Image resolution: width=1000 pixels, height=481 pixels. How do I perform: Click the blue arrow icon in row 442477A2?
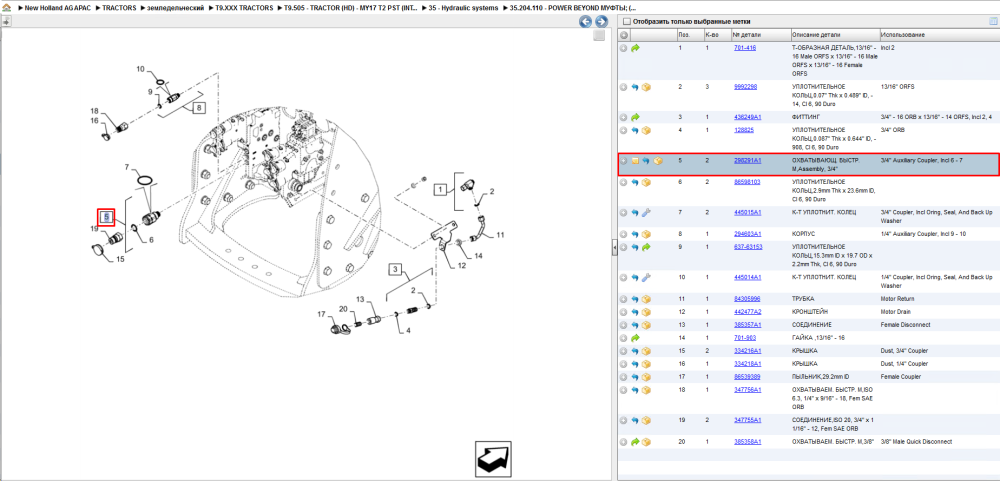tap(635, 312)
